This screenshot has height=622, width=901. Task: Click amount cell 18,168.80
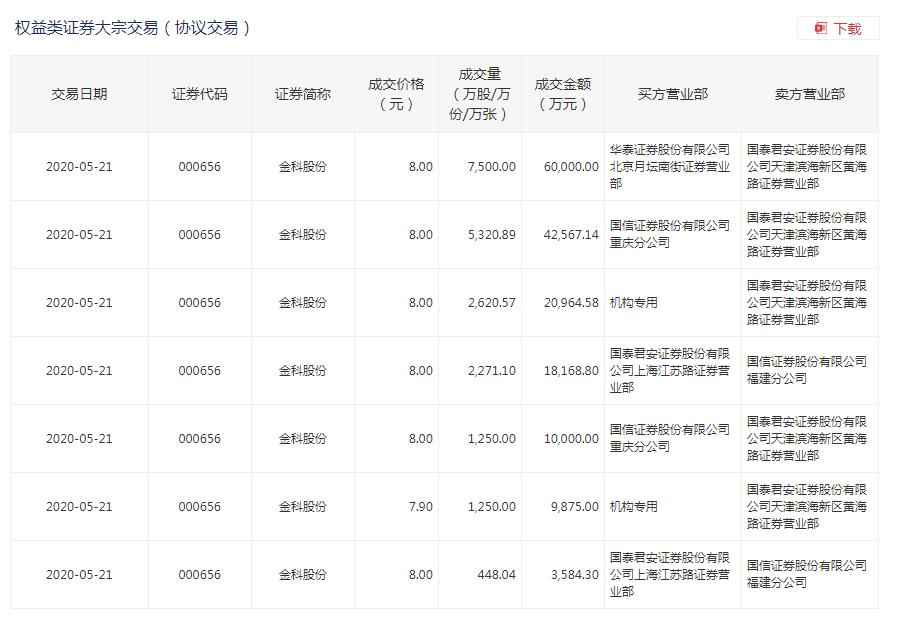(571, 371)
